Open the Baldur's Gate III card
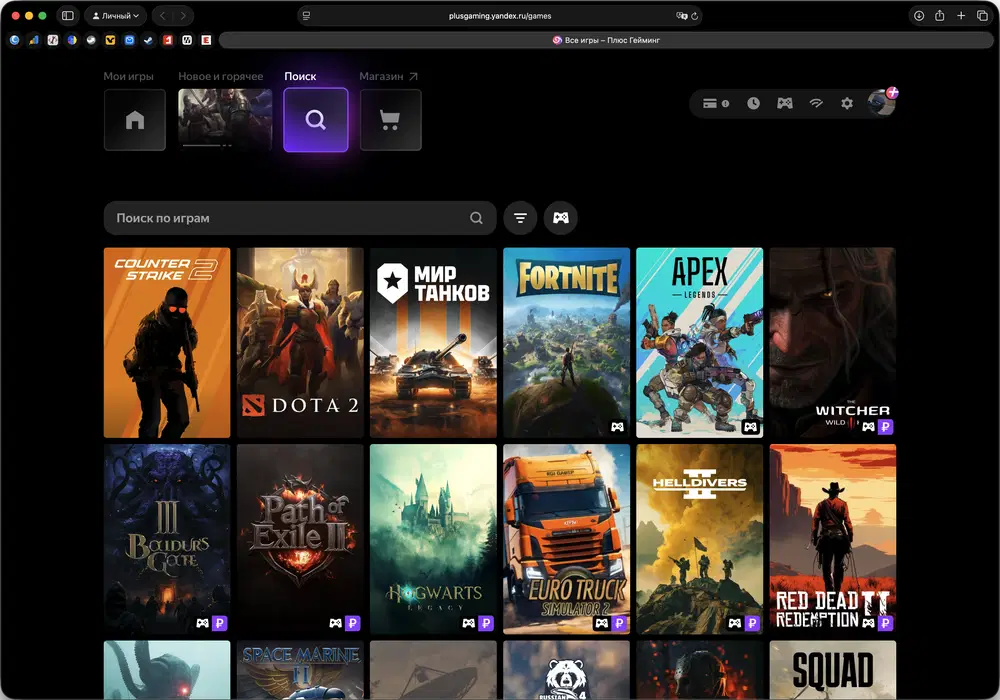The width and height of the screenshot is (1000, 700). point(167,539)
